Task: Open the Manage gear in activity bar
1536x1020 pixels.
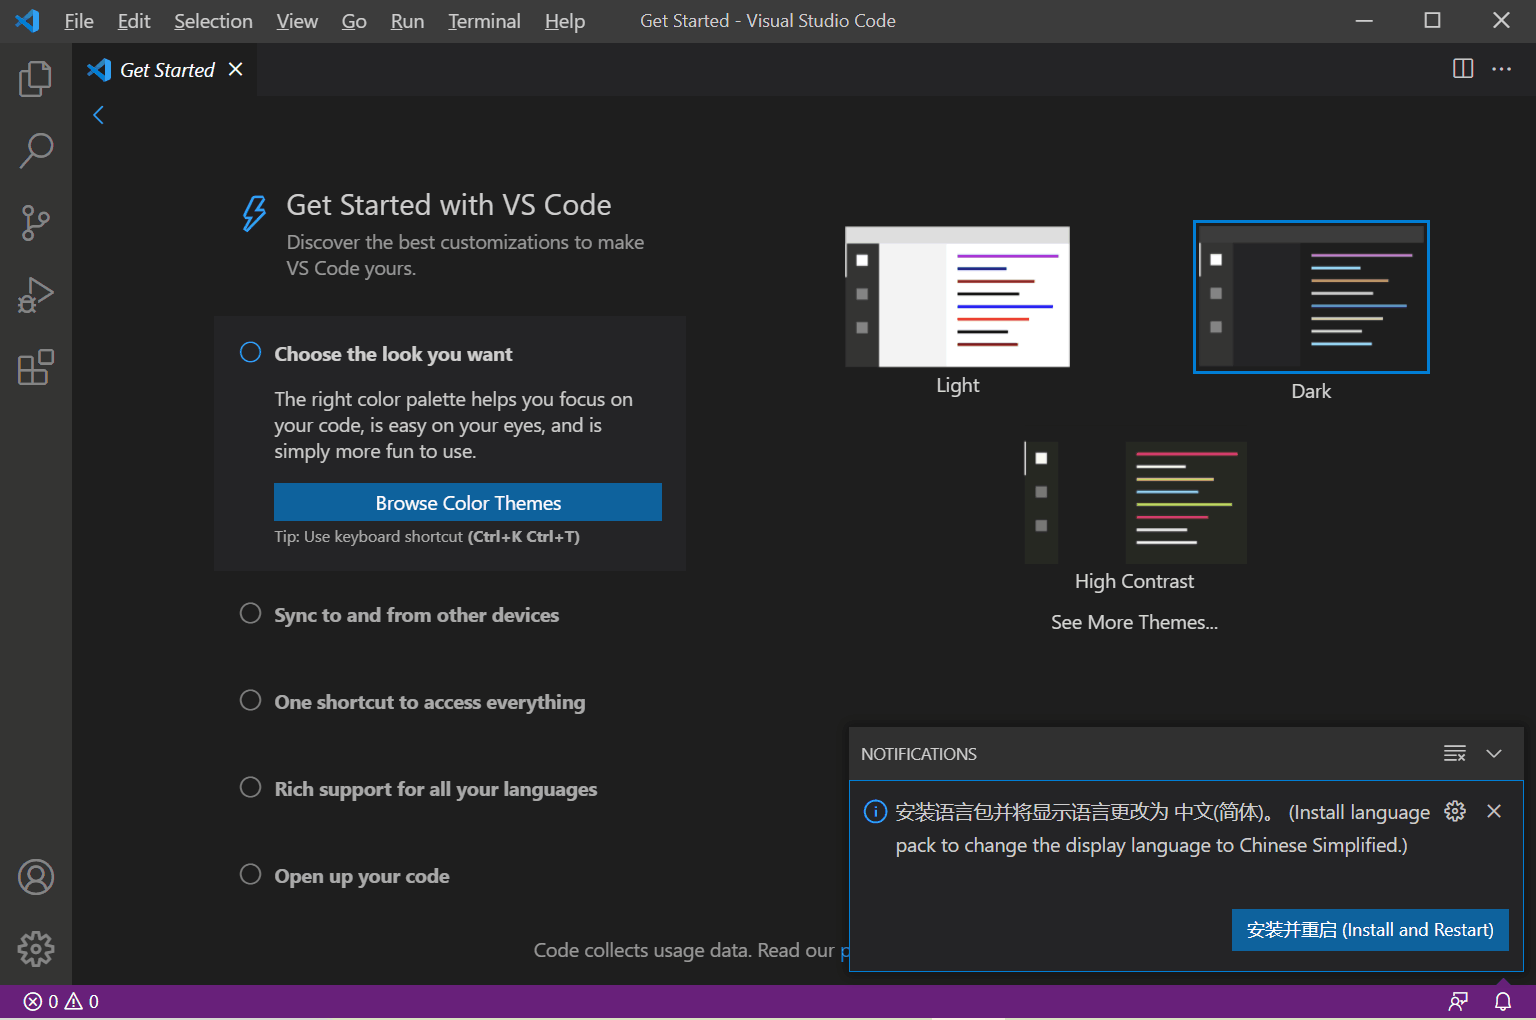Action: [x=35, y=949]
